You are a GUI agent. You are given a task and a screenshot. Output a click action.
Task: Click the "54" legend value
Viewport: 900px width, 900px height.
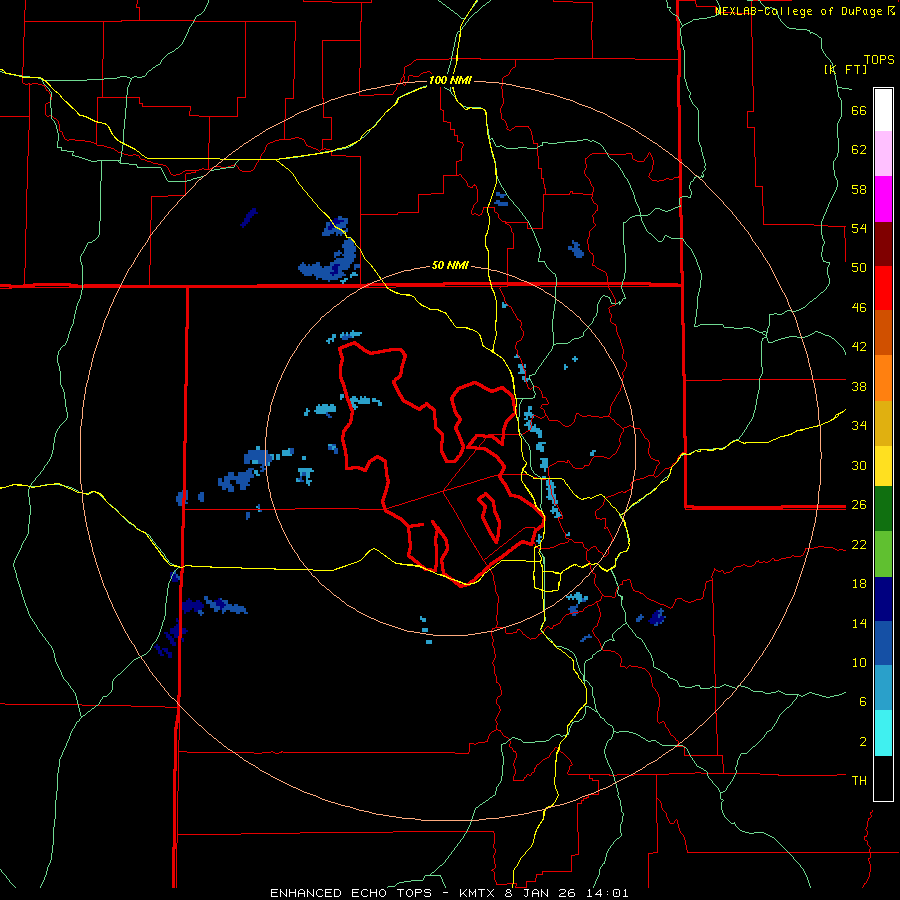tap(859, 228)
